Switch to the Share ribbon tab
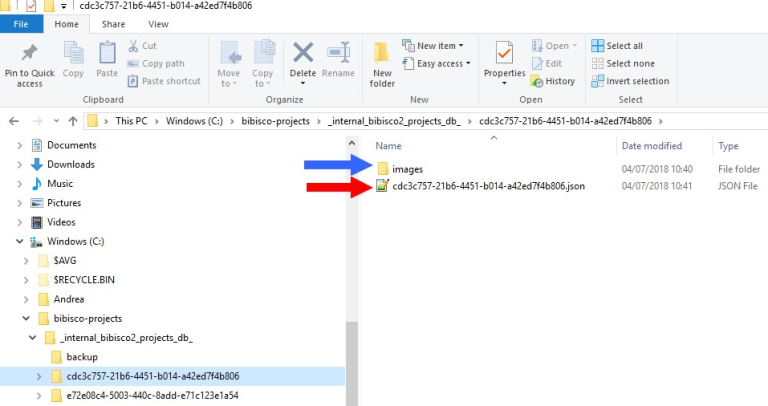This screenshot has height=406, width=768. tap(113, 24)
